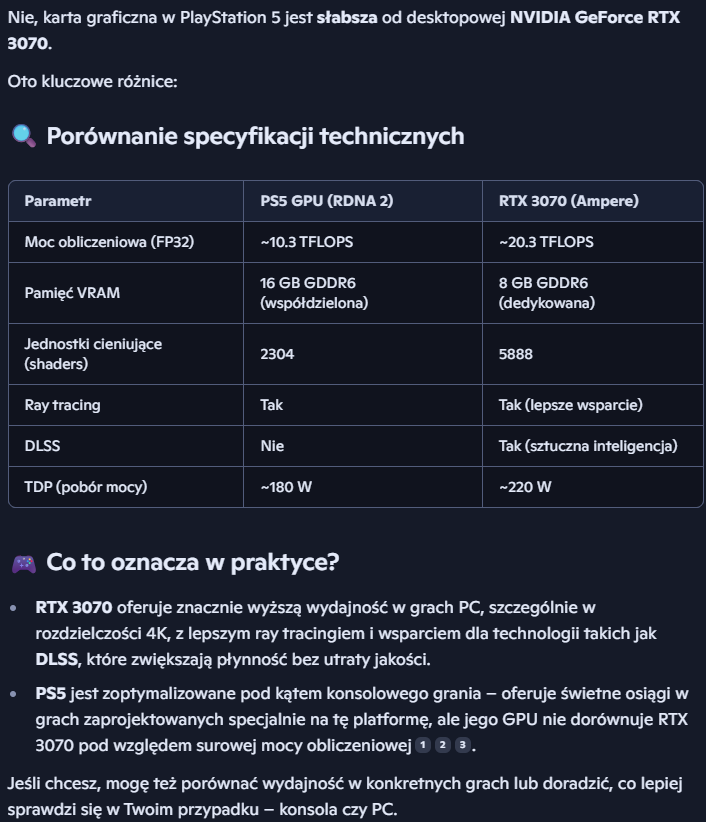The width and height of the screenshot is (706, 822).
Task: Open citation badge number 2
Action: (x=442, y=745)
